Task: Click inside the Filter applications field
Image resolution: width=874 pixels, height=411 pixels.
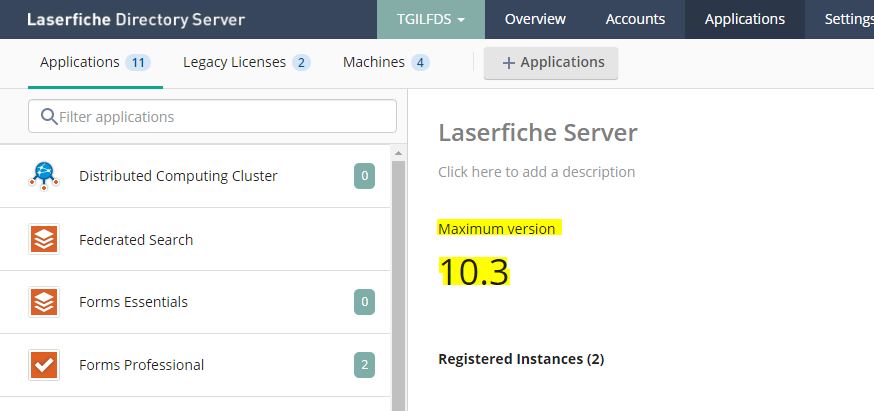Action: click(220, 117)
